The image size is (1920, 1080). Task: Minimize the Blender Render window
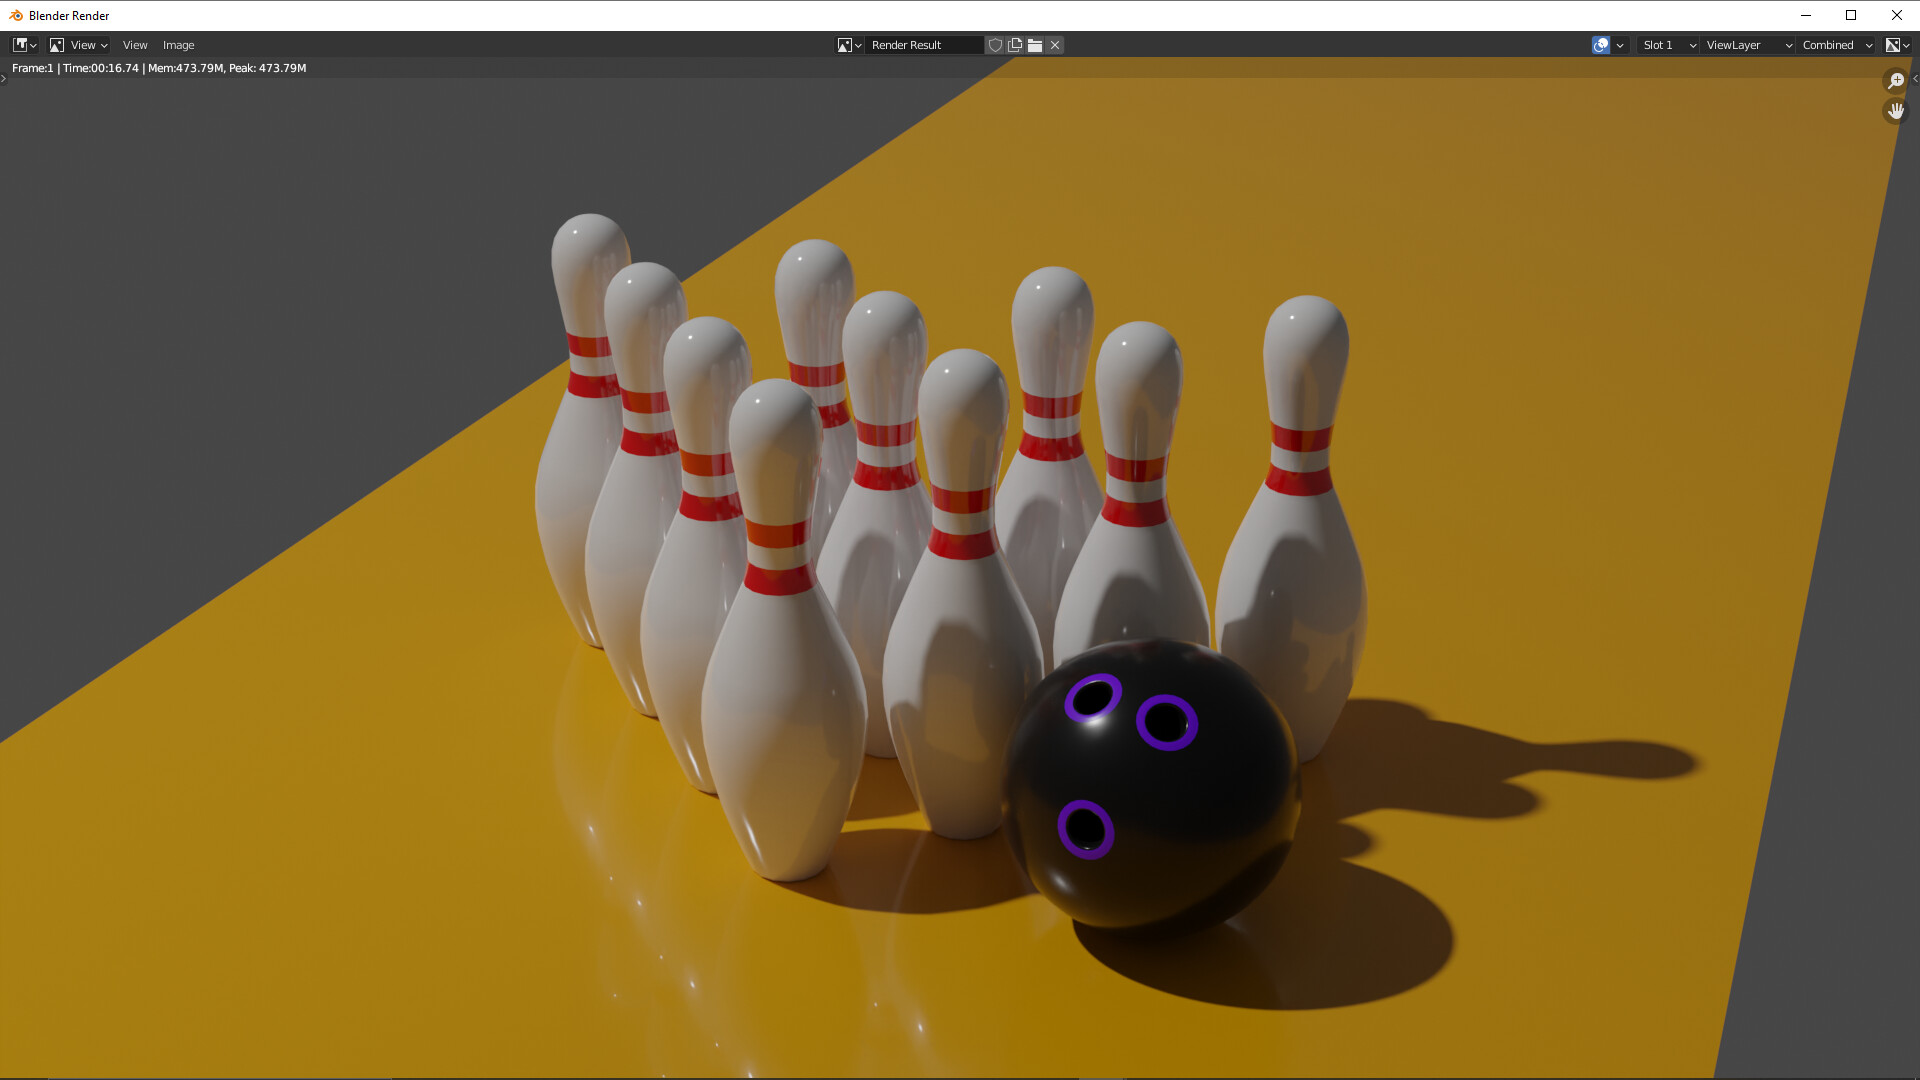pos(1805,15)
